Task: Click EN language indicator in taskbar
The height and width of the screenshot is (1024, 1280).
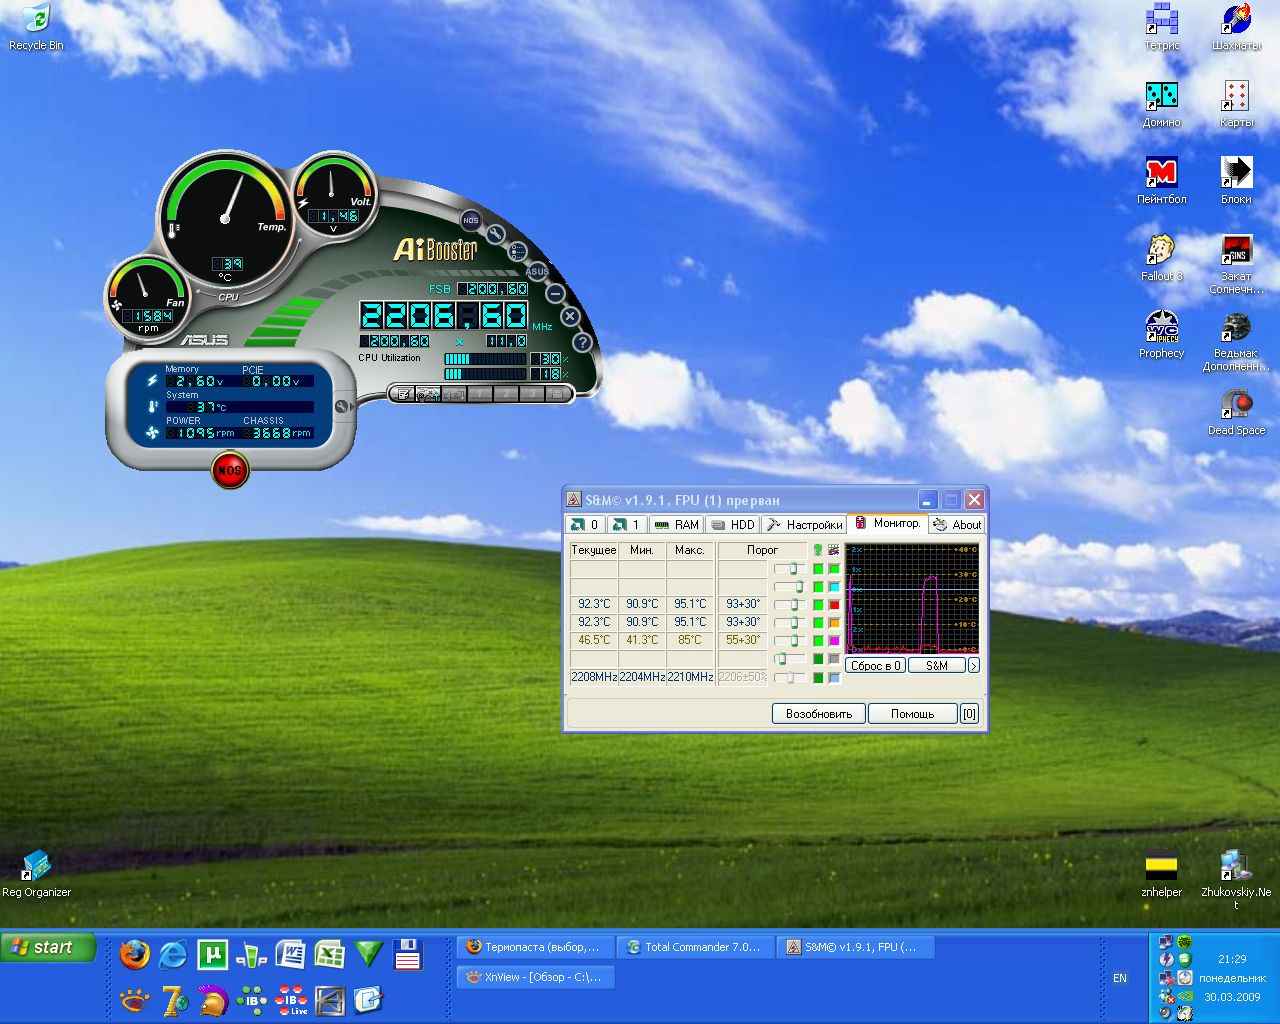Action: coord(1120,978)
